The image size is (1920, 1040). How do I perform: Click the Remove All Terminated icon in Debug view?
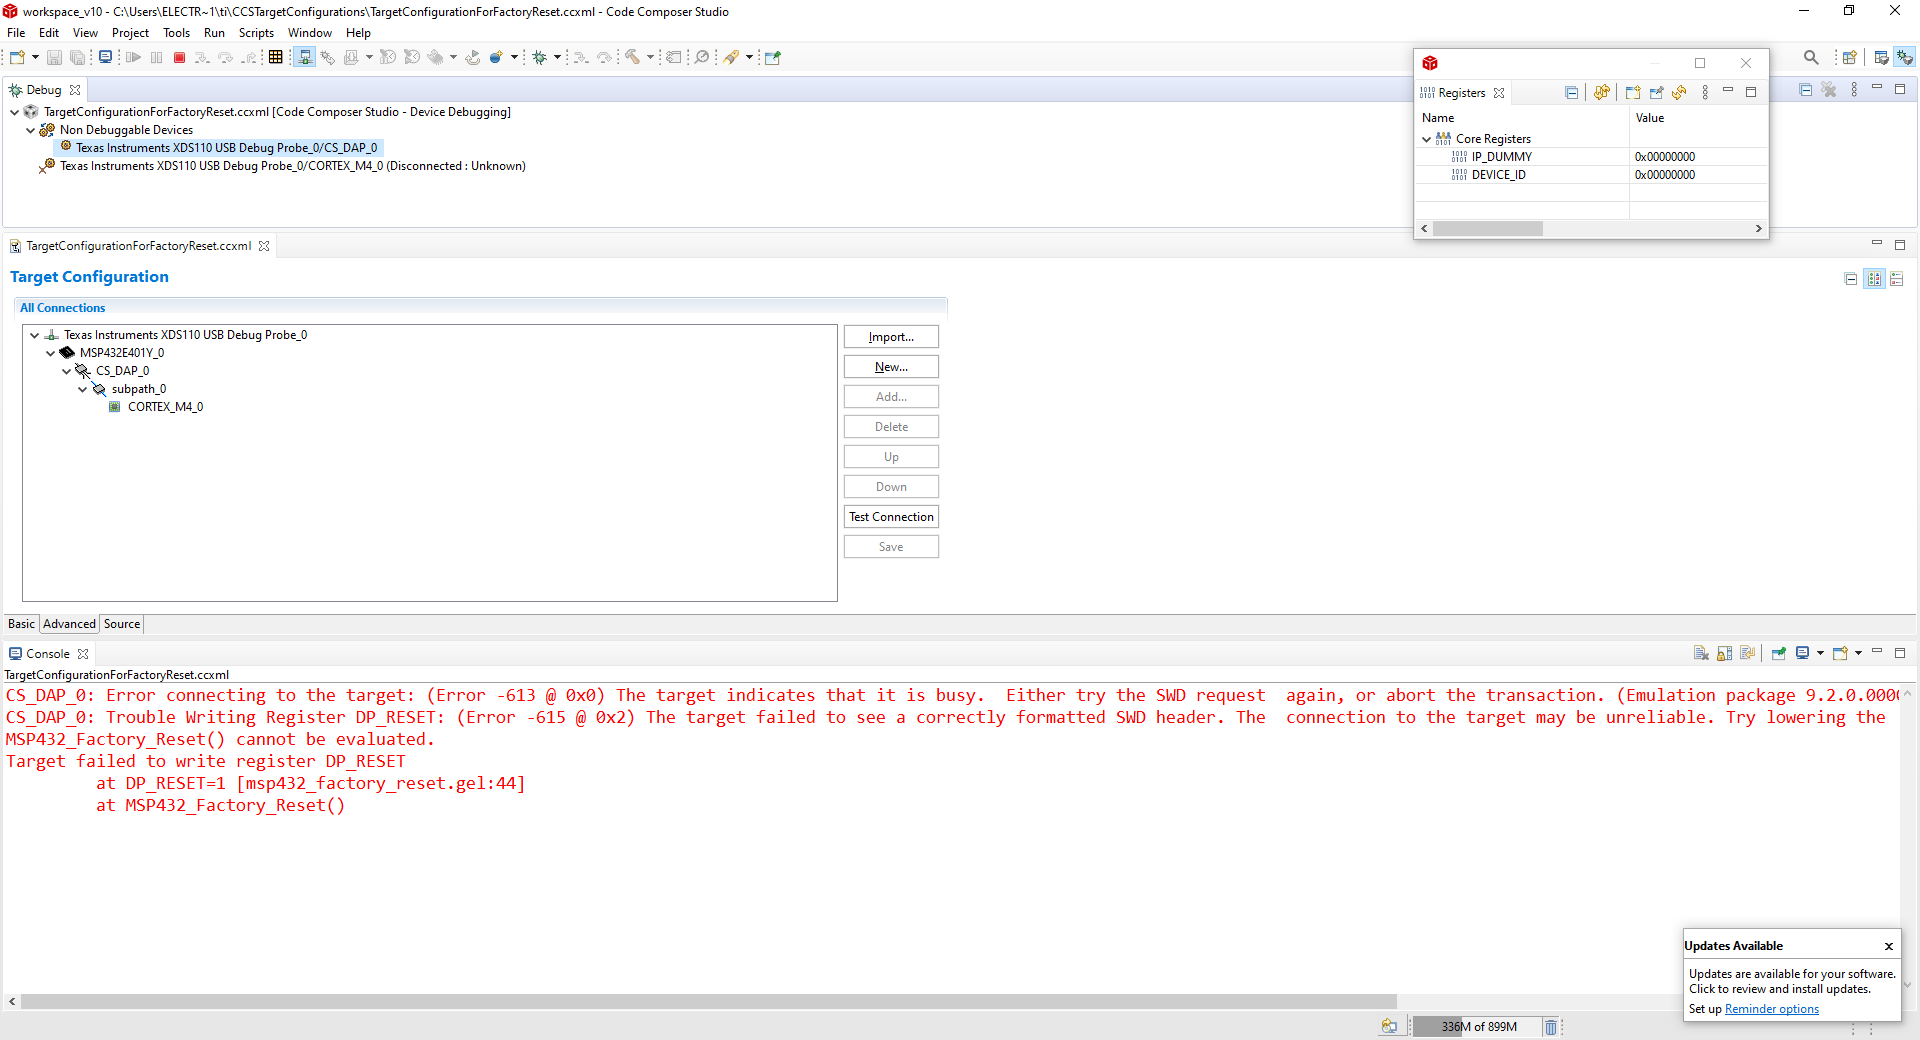coord(1829,90)
